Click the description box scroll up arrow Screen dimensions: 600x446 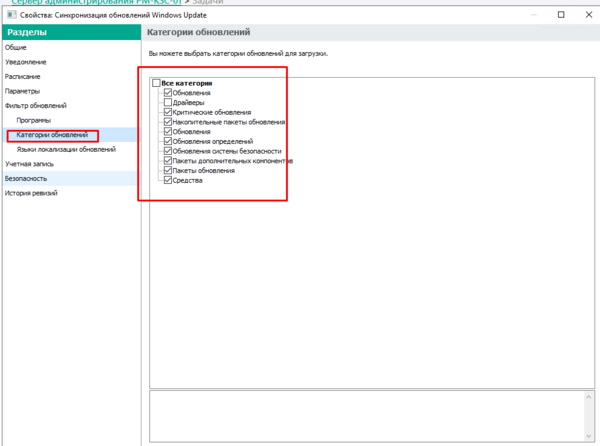tap(589, 397)
